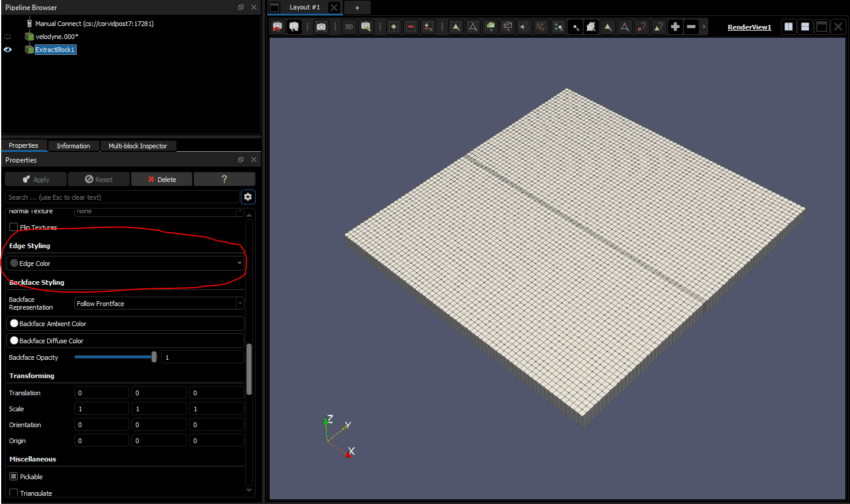This screenshot has height=504, width=850.
Task: Grow the selection with the plus icon
Action: pos(675,27)
